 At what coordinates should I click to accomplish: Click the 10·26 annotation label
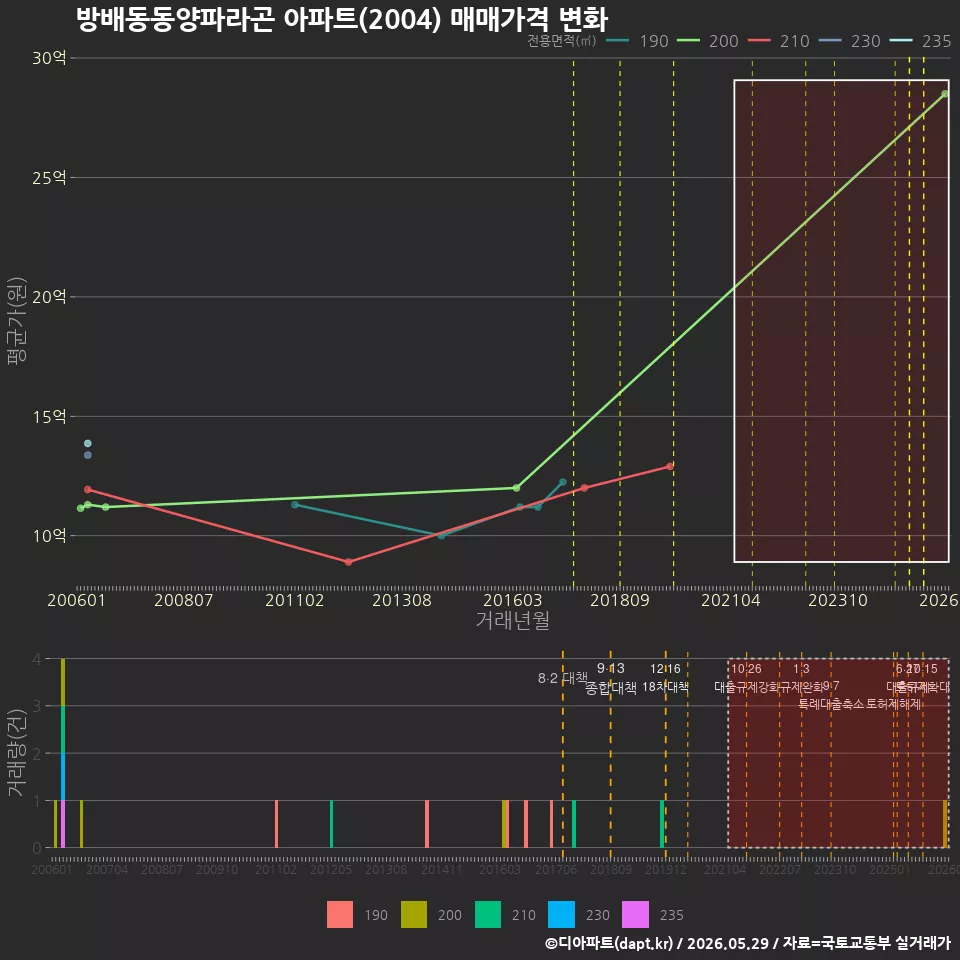[746, 669]
